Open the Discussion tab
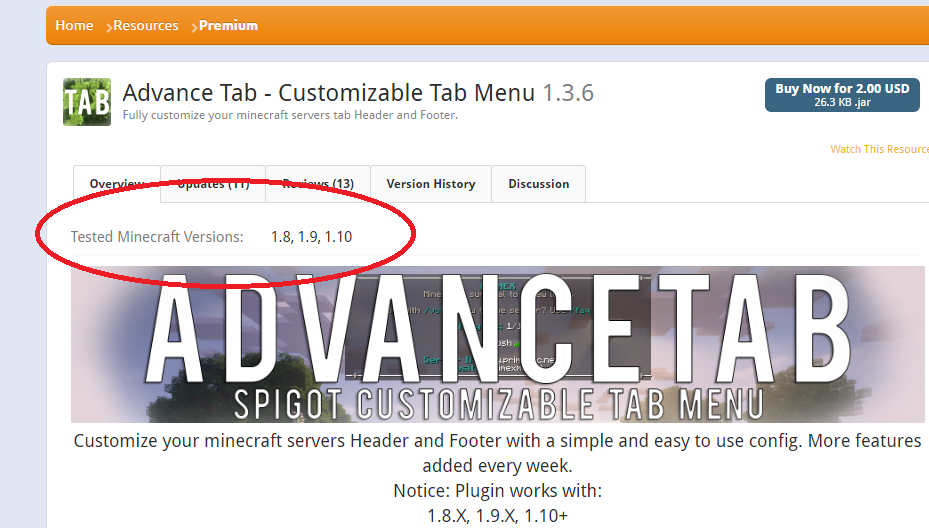Image resolution: width=929 pixels, height=528 pixels. (x=539, y=184)
